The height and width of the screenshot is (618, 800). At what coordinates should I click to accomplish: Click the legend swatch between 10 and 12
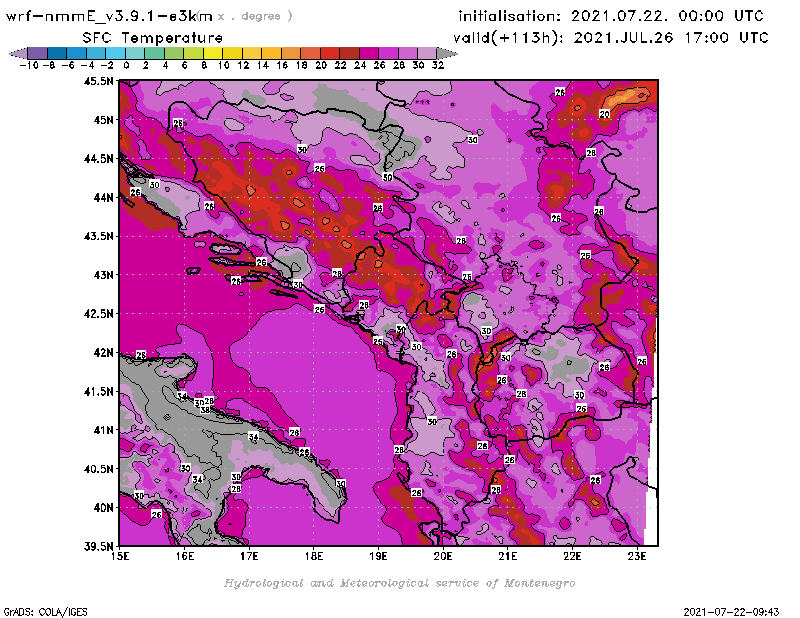tap(233, 53)
